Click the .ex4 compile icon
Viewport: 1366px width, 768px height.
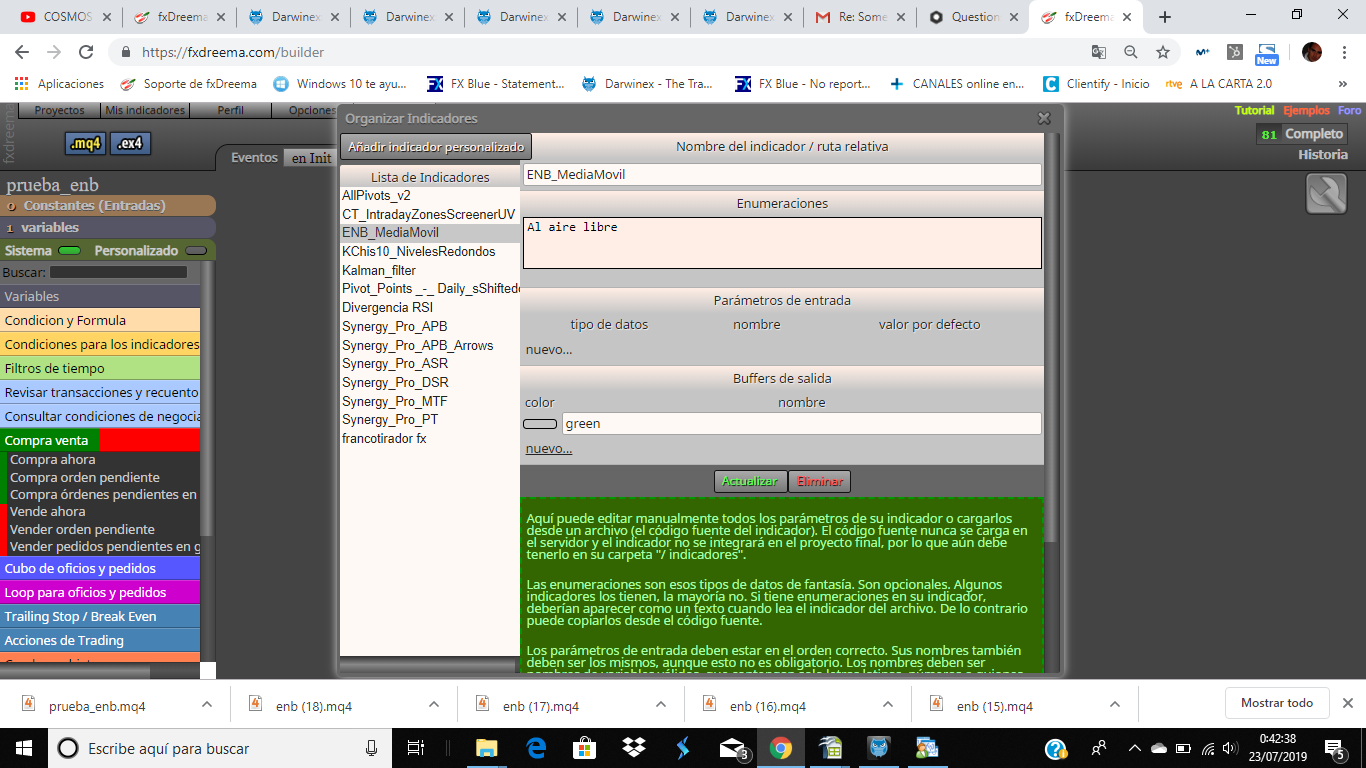131,144
